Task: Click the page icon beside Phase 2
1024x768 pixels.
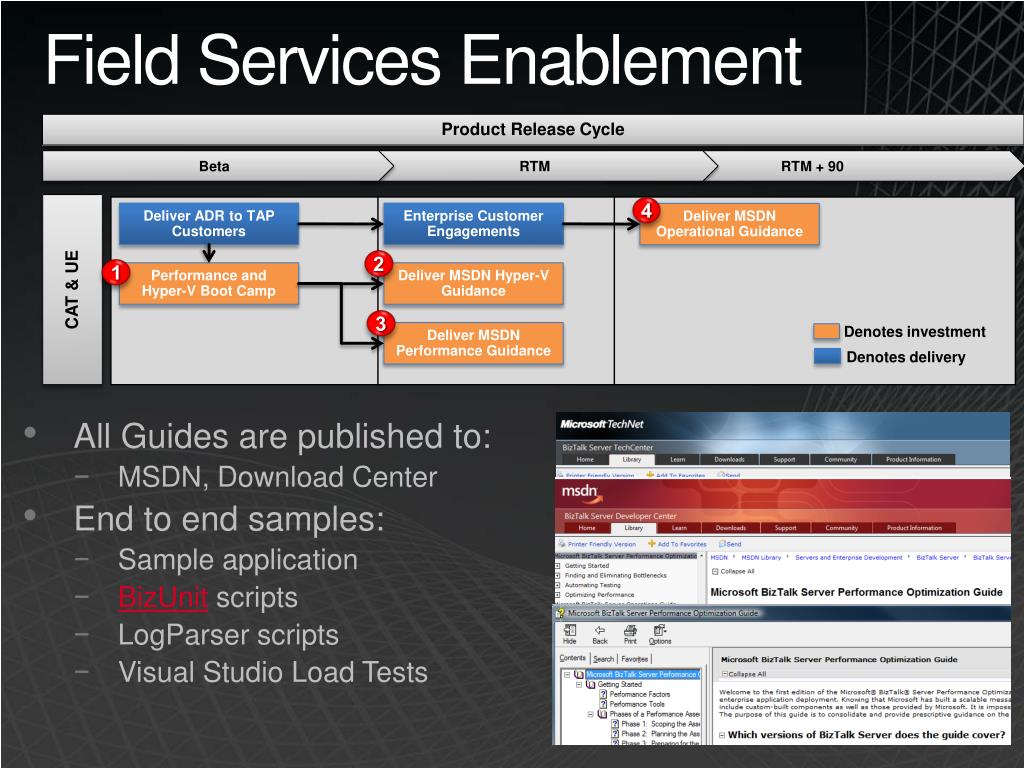Action: tap(615, 733)
